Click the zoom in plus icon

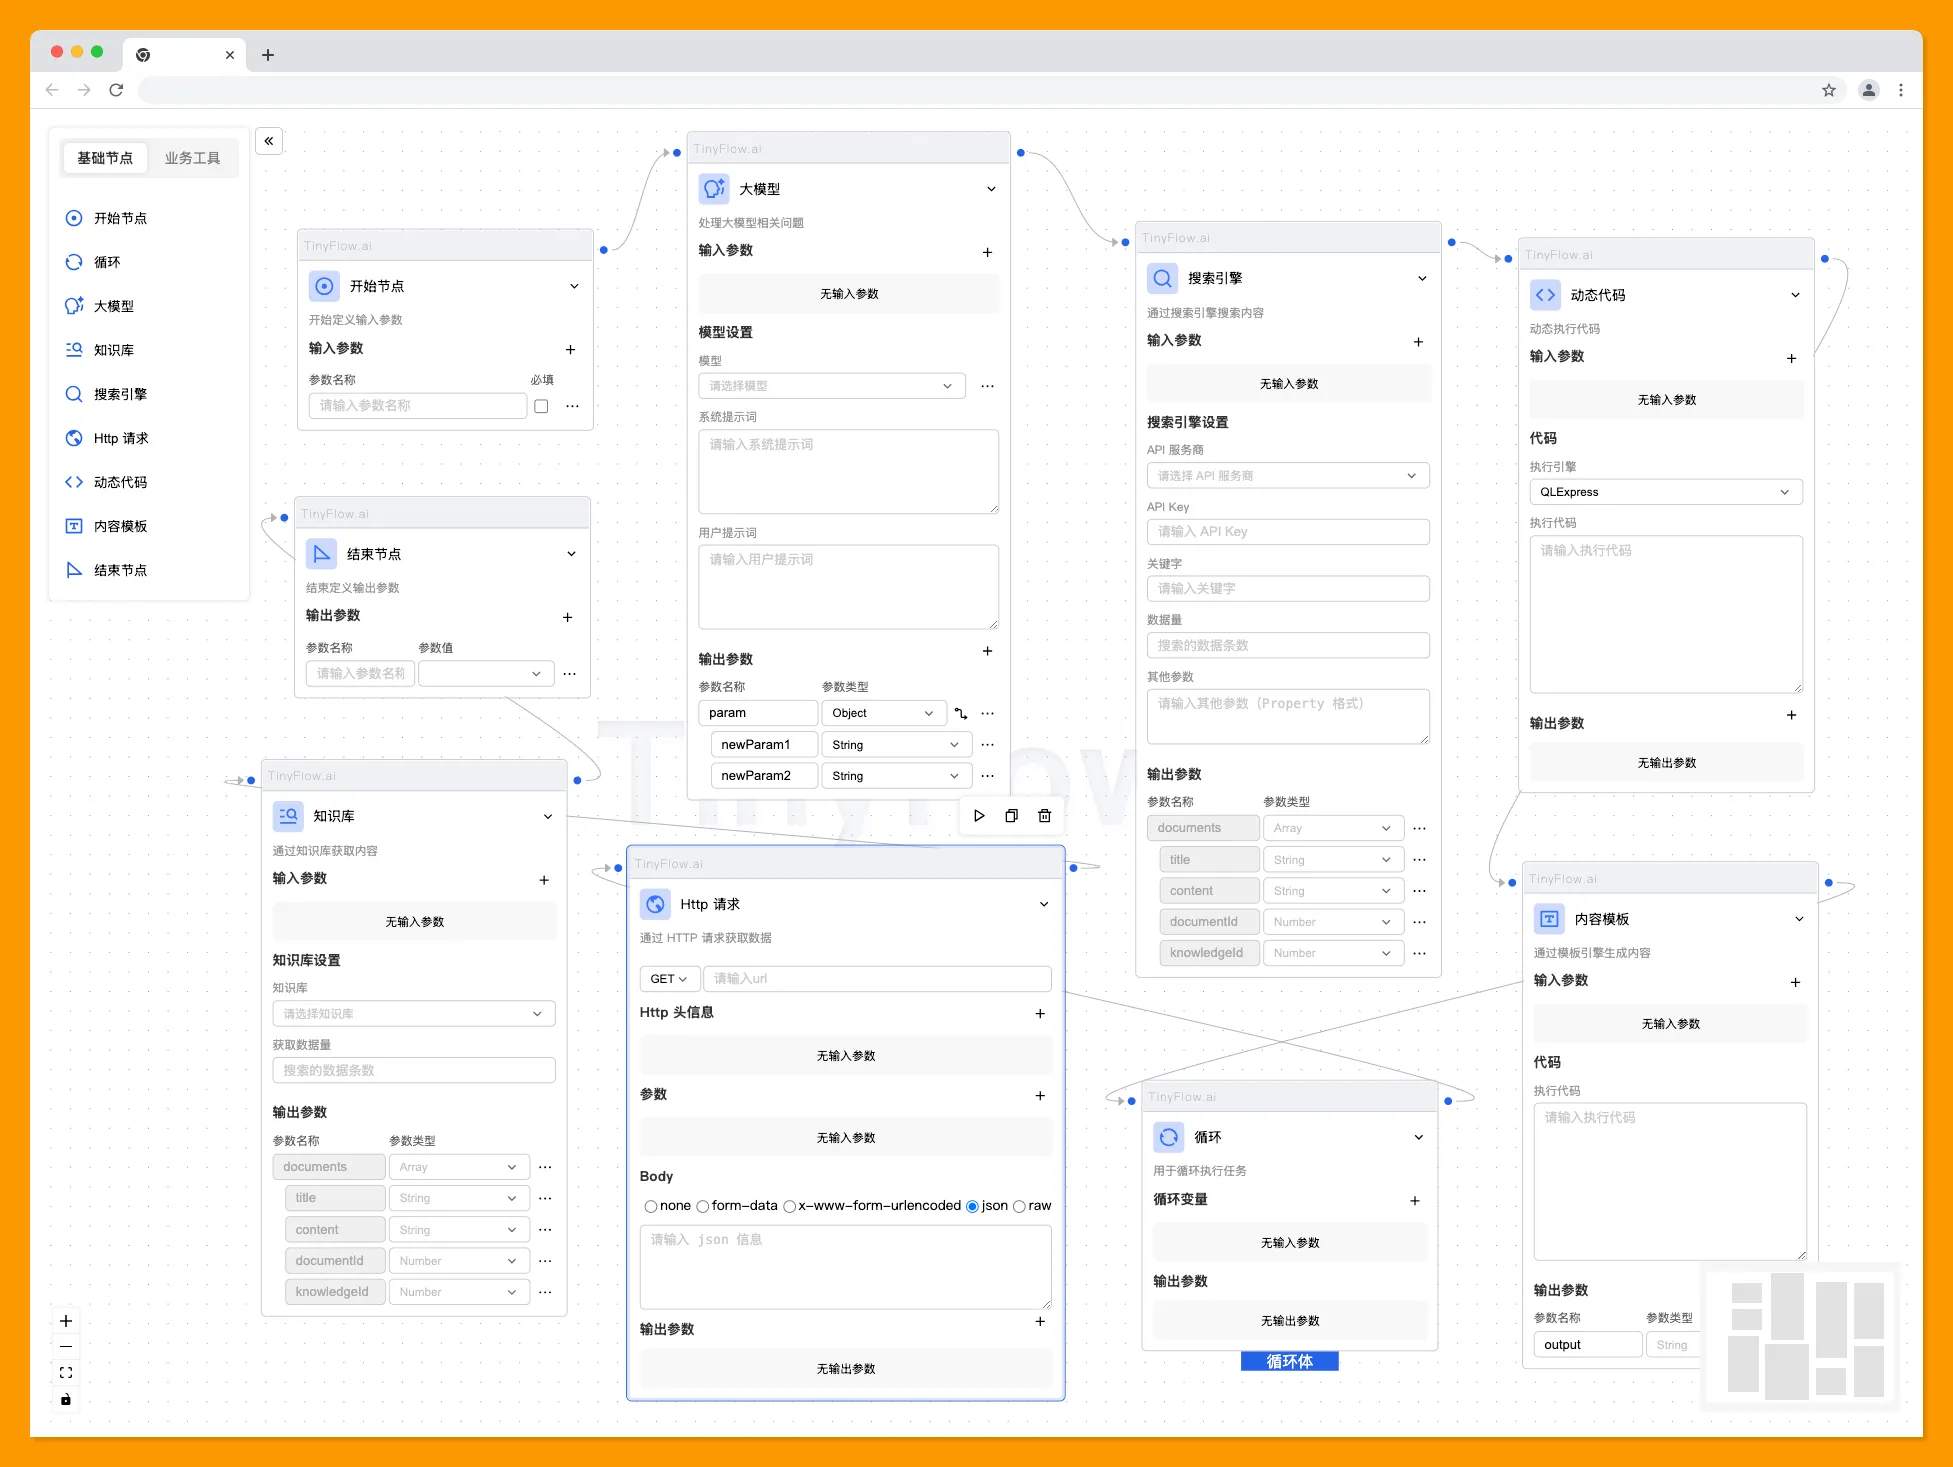(66, 1321)
